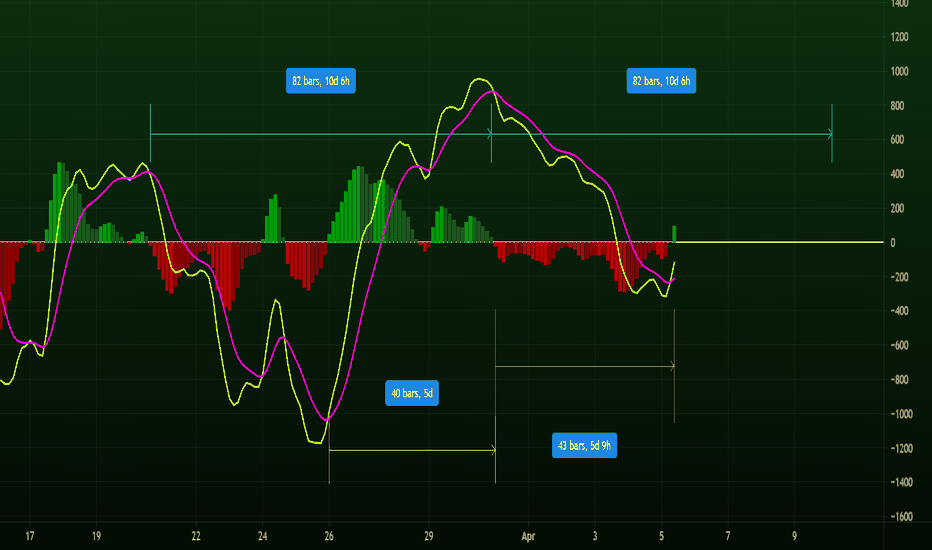Image resolution: width=932 pixels, height=550 pixels.
Task: Click the '40 bars, 5d' measurement label
Action: coord(412,393)
